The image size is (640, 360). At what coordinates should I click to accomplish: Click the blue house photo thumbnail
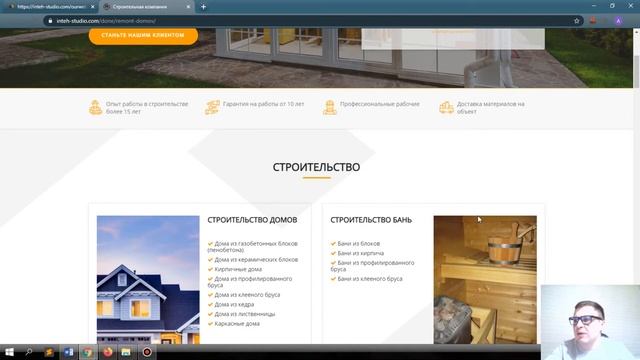point(148,280)
